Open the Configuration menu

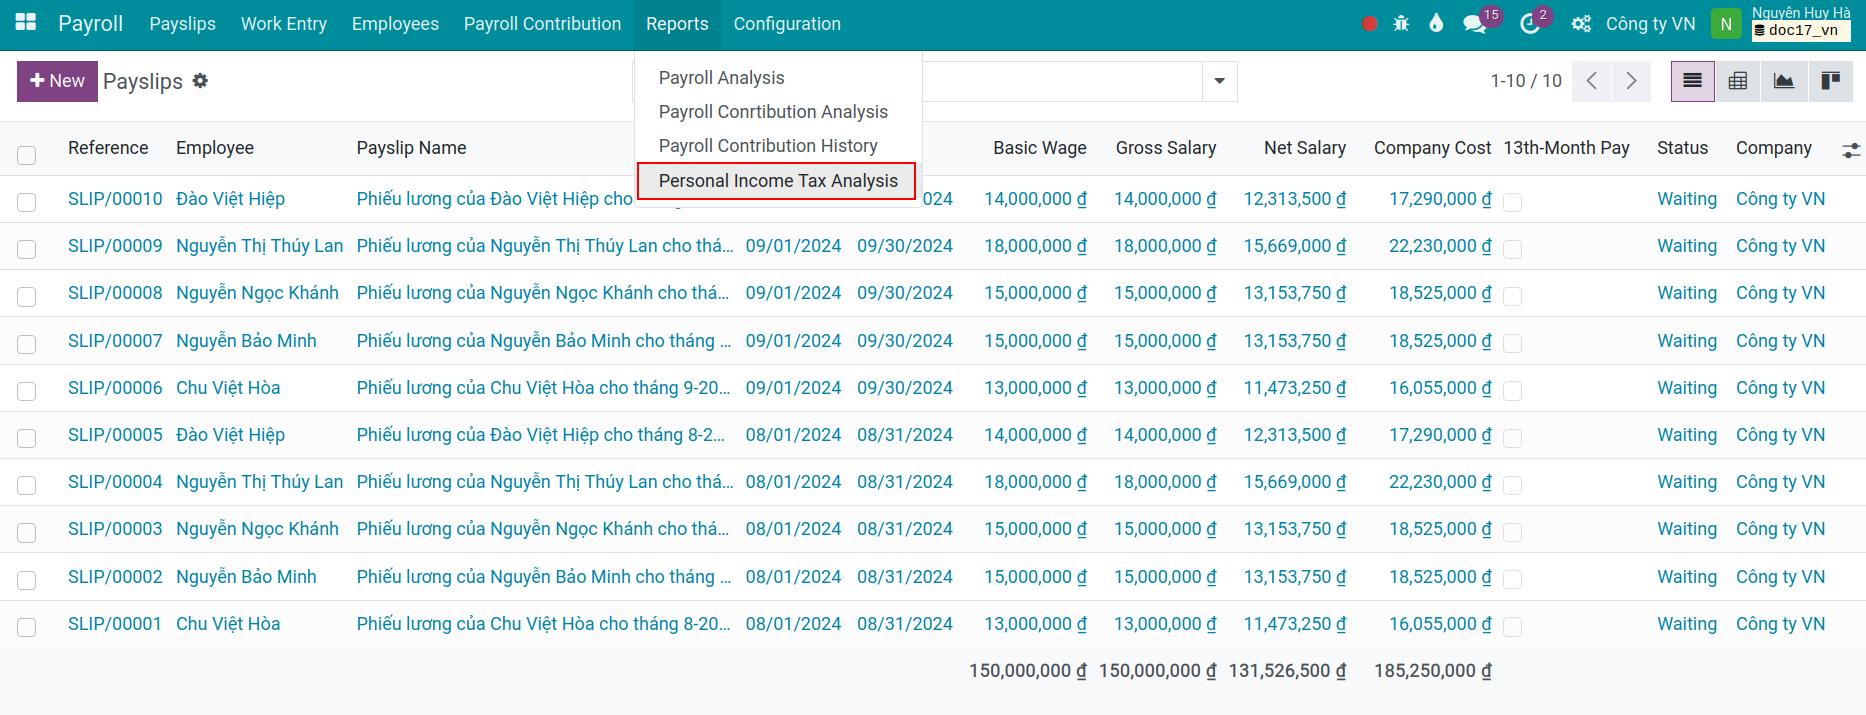click(787, 24)
